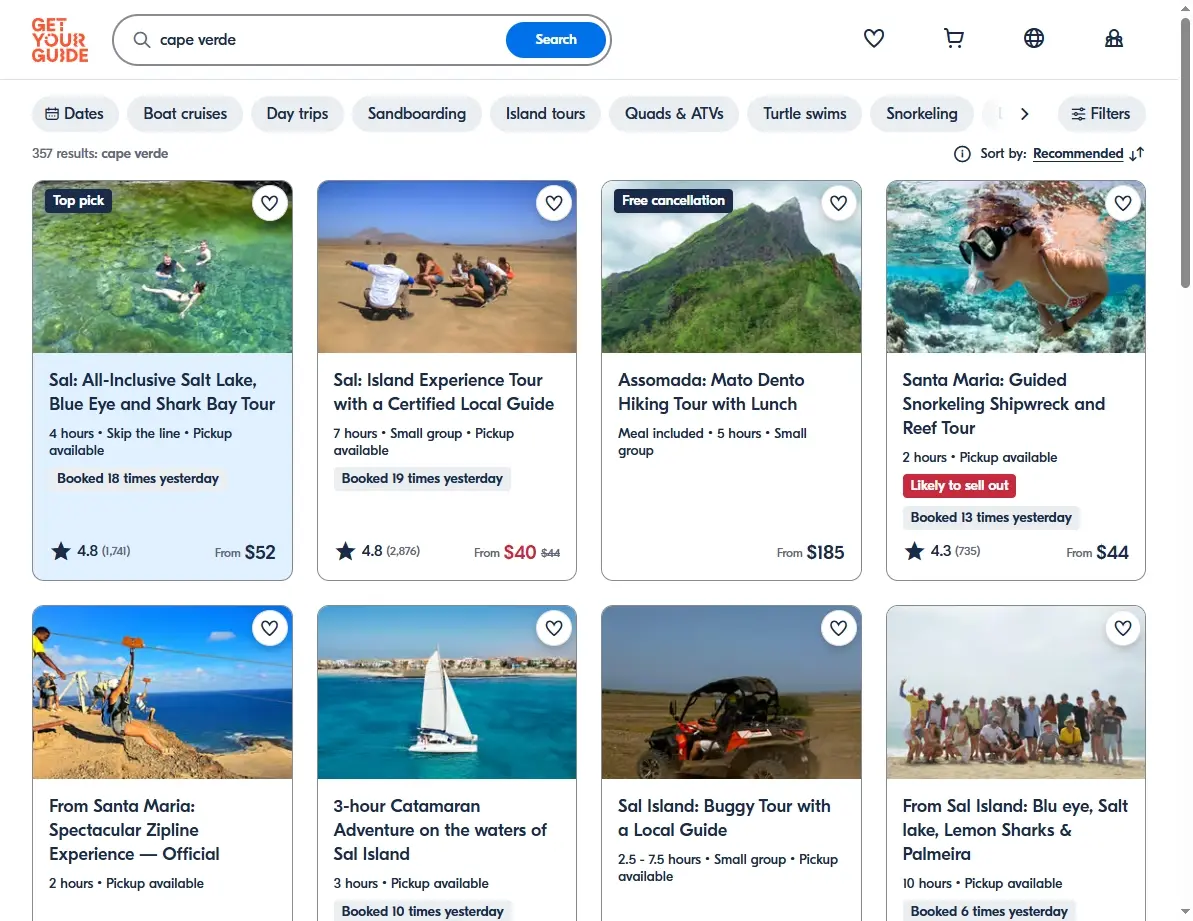
Task: Click the $40 discounted price
Action: click(x=520, y=552)
